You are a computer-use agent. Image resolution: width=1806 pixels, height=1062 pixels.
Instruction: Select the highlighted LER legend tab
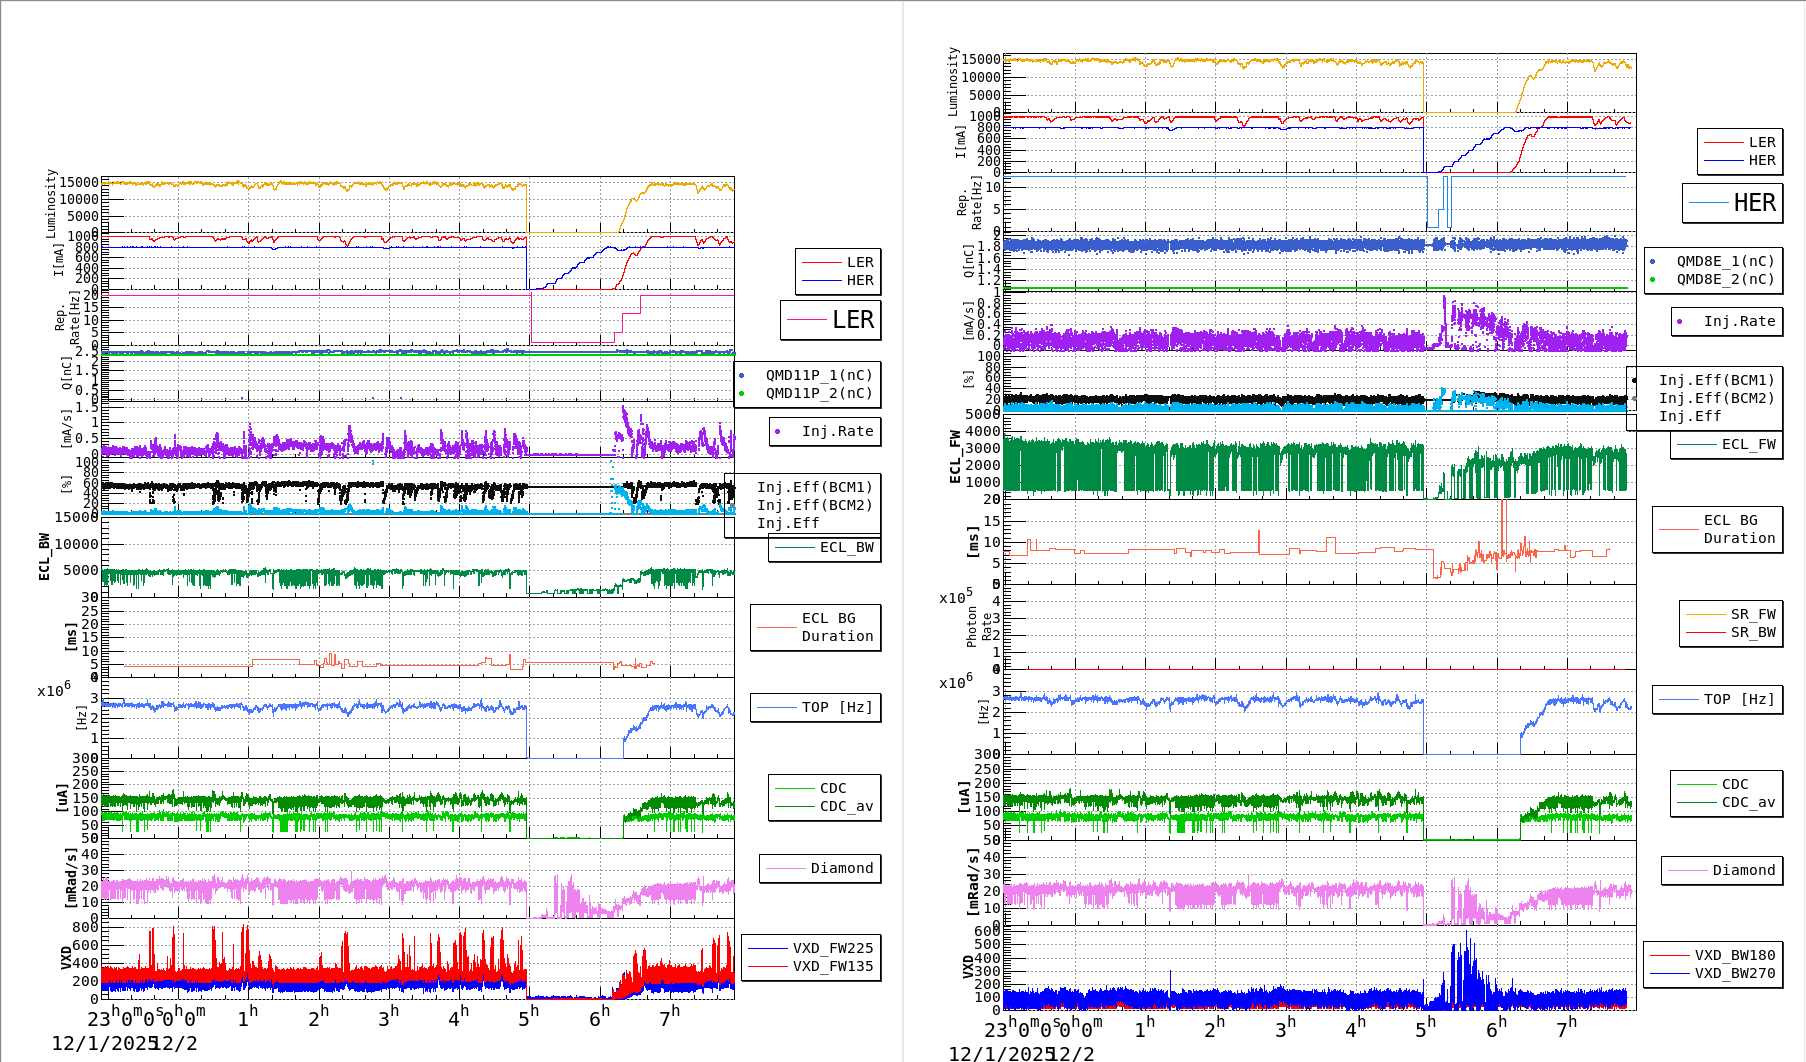[x=831, y=321]
